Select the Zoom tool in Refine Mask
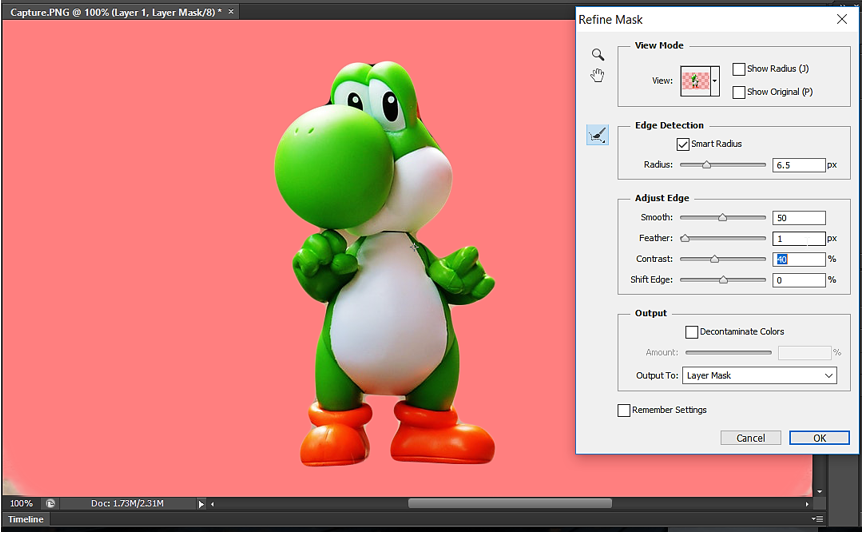Viewport: 864px width, 533px height. click(598, 55)
